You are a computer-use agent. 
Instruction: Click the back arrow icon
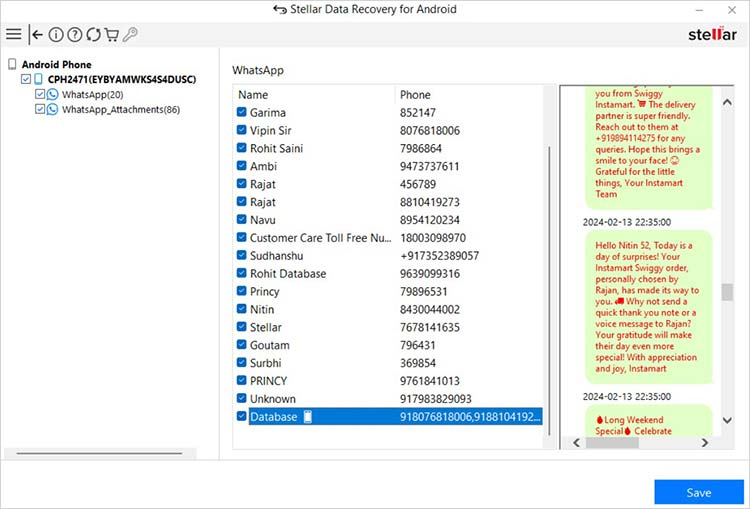point(37,34)
